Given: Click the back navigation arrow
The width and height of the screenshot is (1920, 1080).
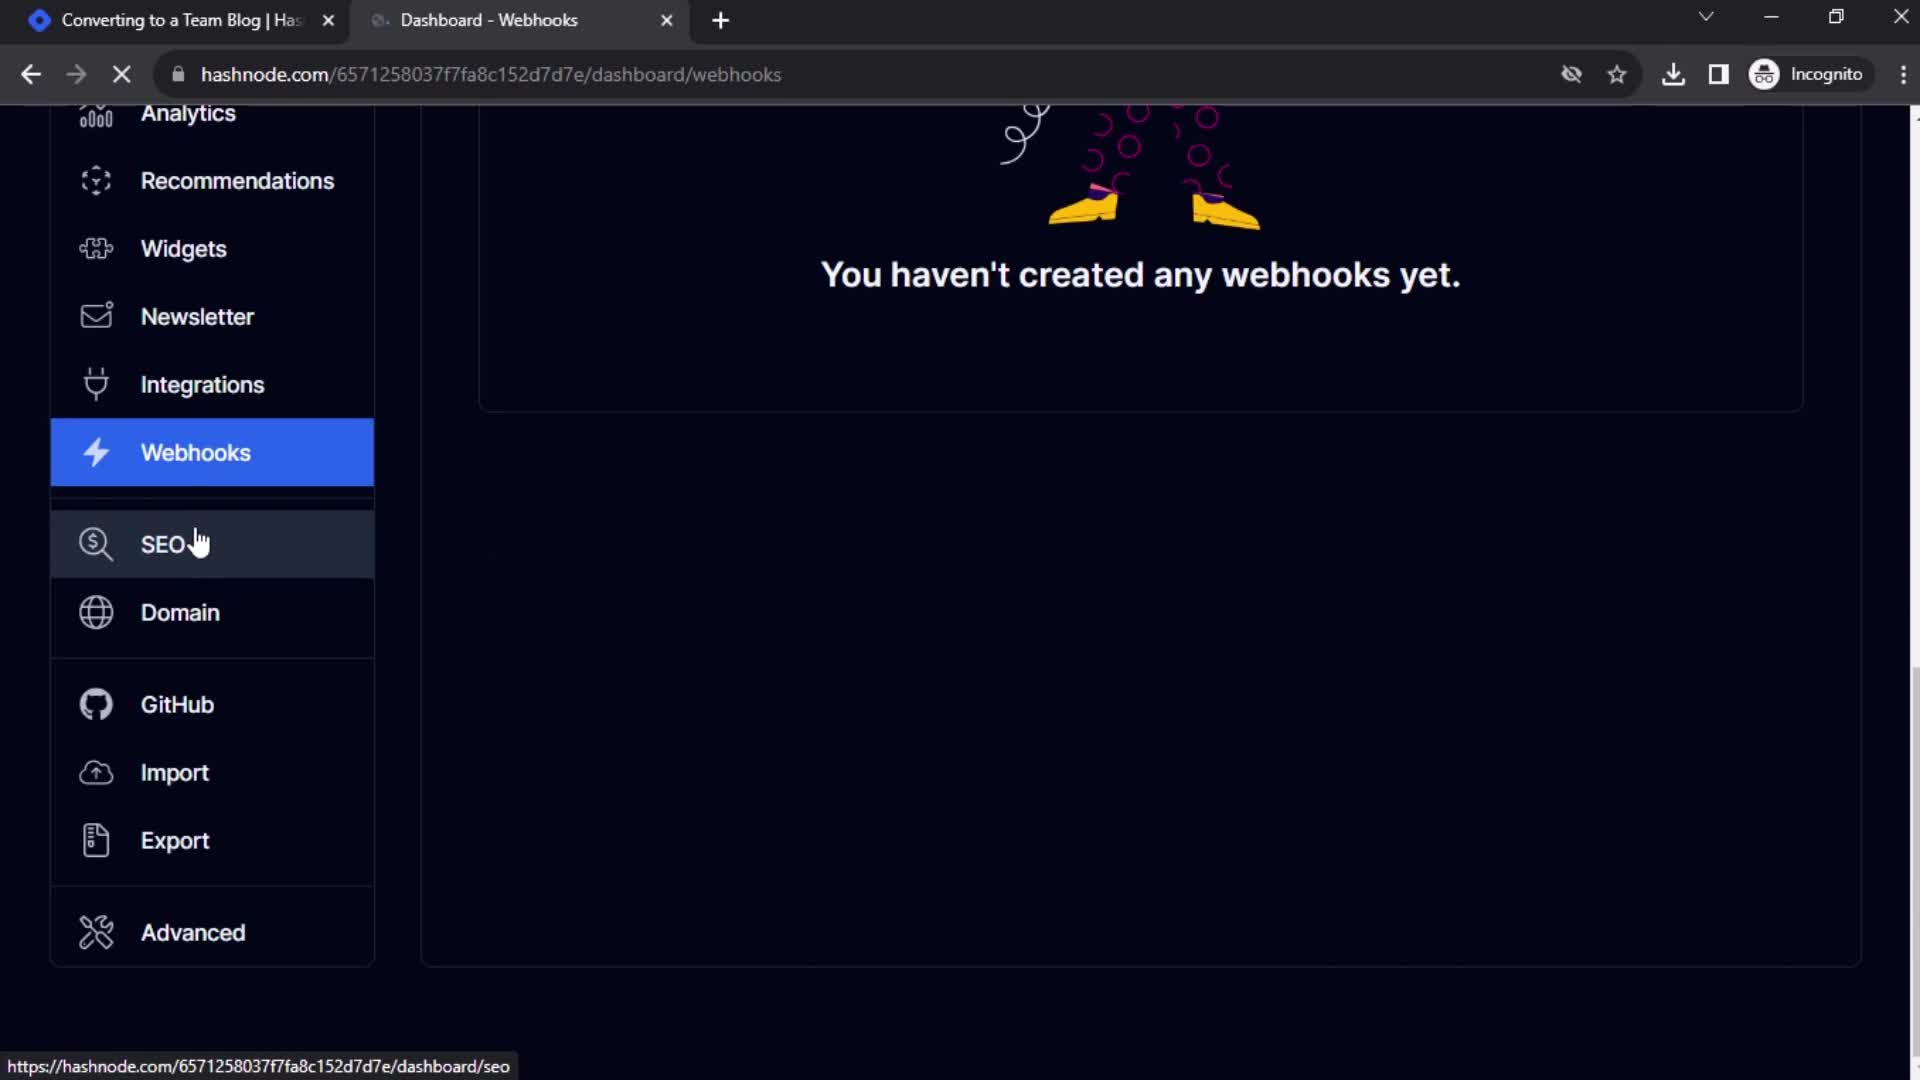Looking at the screenshot, I should pos(32,74).
